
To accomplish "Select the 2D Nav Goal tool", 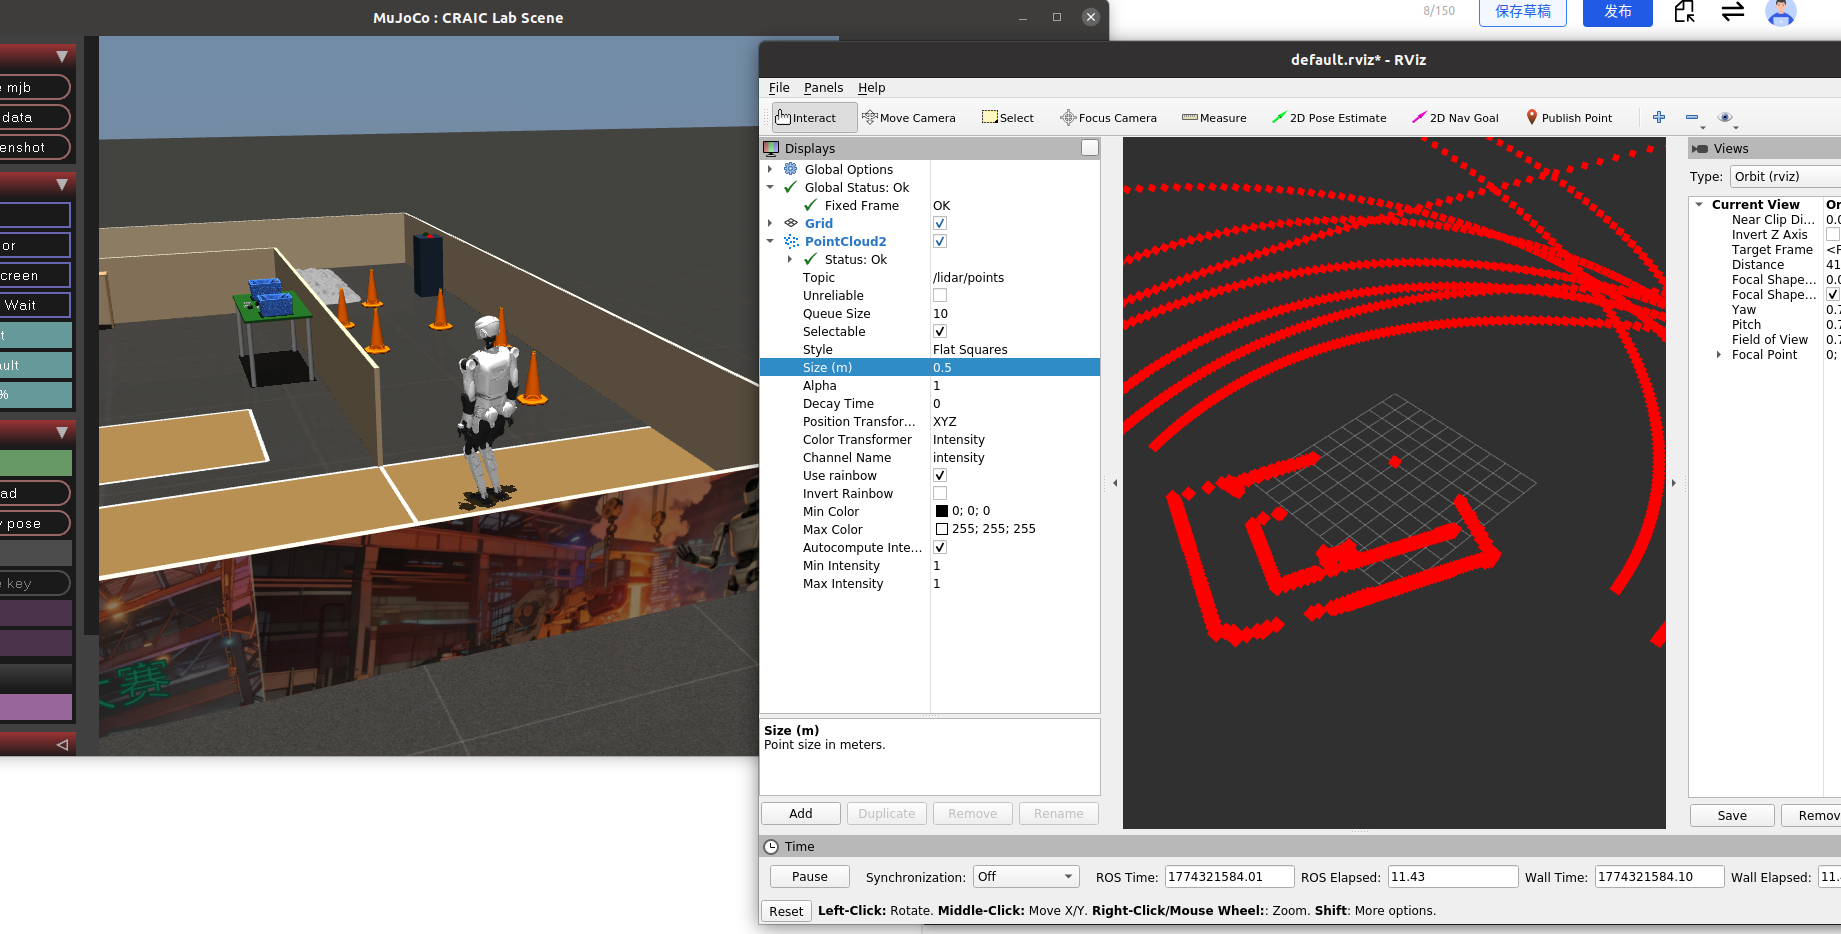I will pos(1455,118).
